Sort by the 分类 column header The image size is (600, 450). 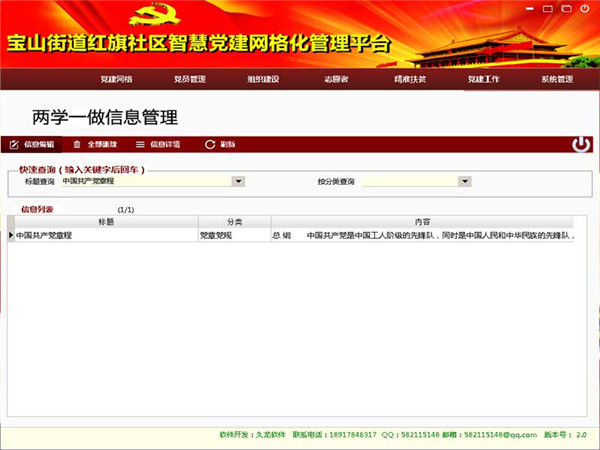click(235, 222)
